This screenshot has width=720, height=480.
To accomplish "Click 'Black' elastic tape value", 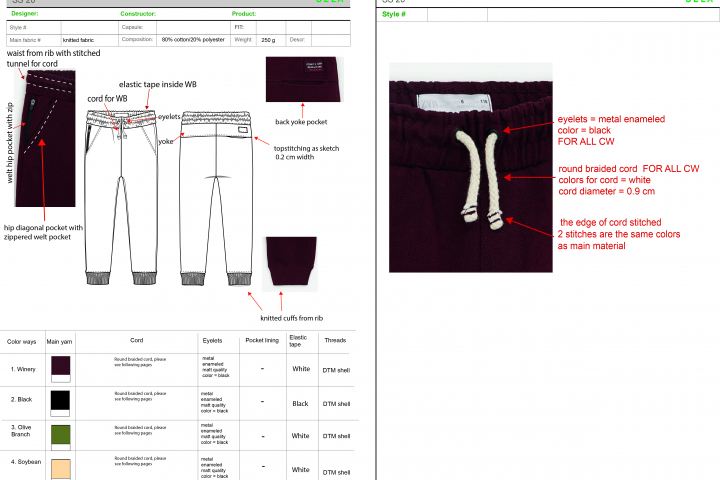I will pyautogui.click(x=300, y=403).
